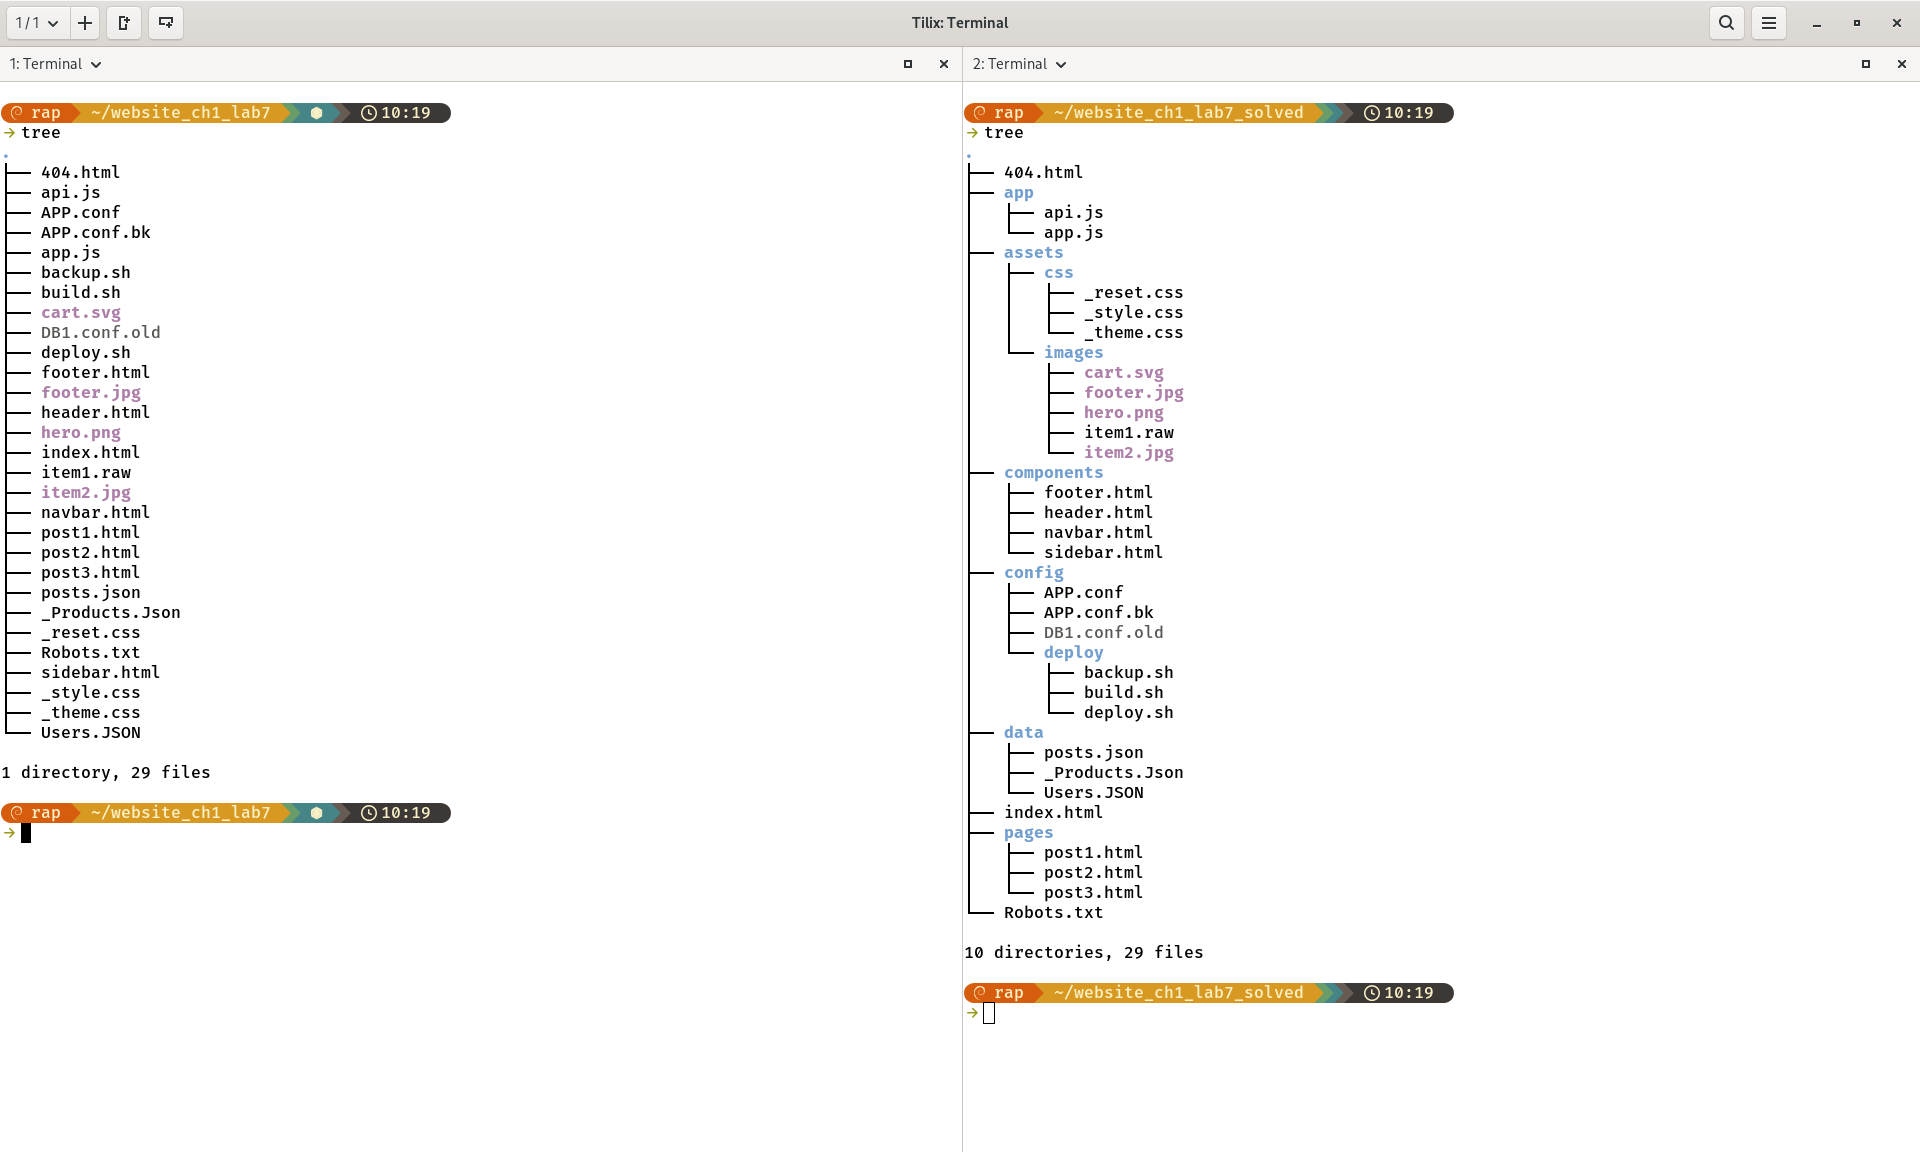The image size is (1920, 1152).
Task: Open the hamburger menu in the header bar
Action: pos(1769,23)
